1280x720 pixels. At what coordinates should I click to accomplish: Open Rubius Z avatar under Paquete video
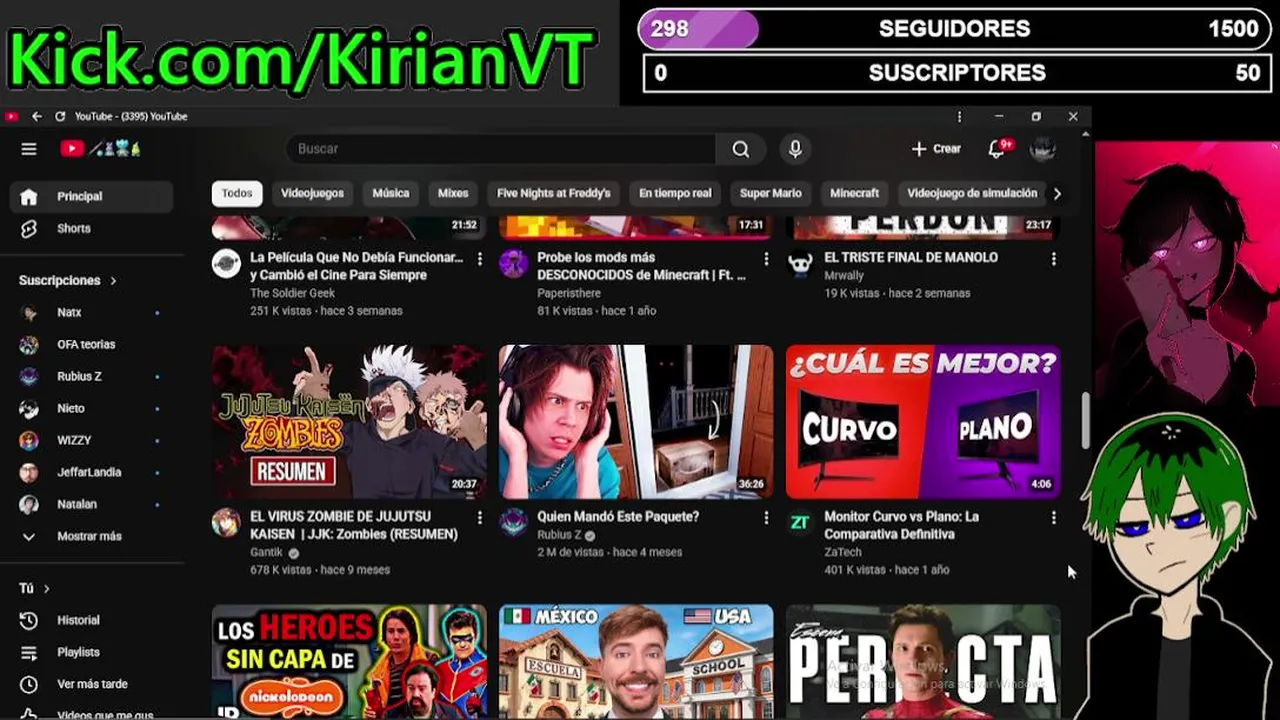coord(513,522)
